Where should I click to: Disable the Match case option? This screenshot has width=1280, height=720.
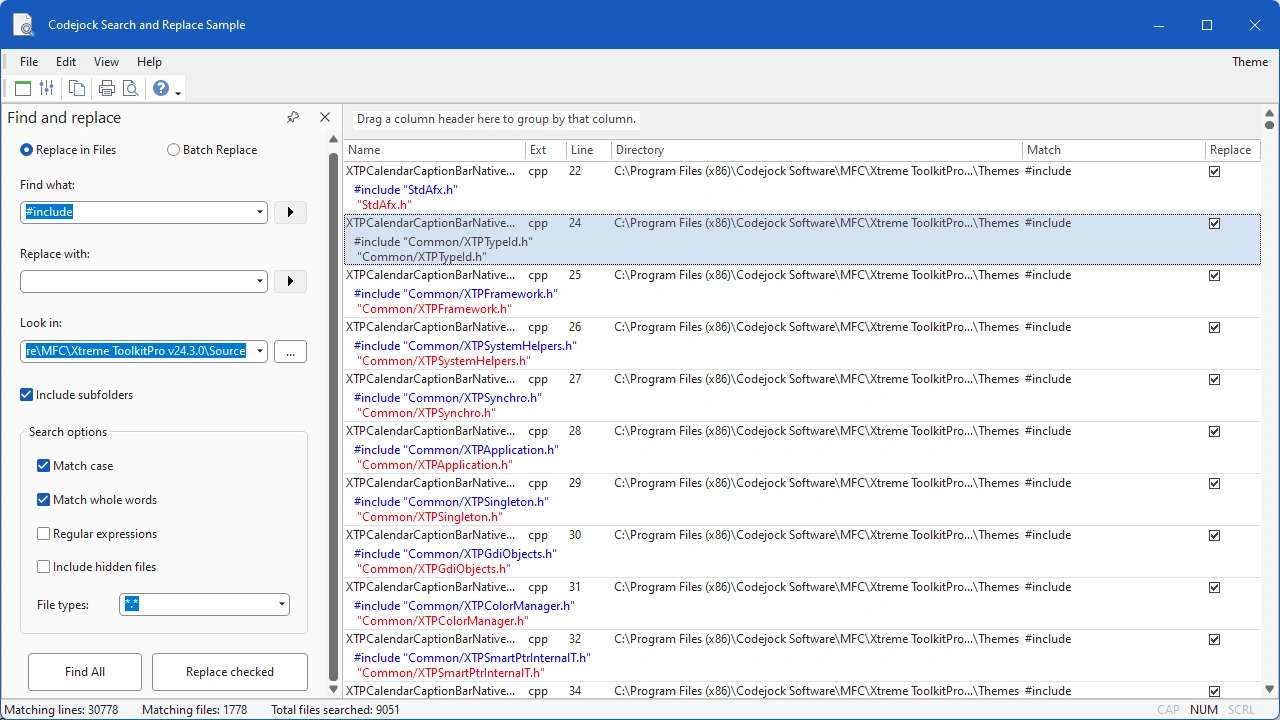[x=75, y=466]
